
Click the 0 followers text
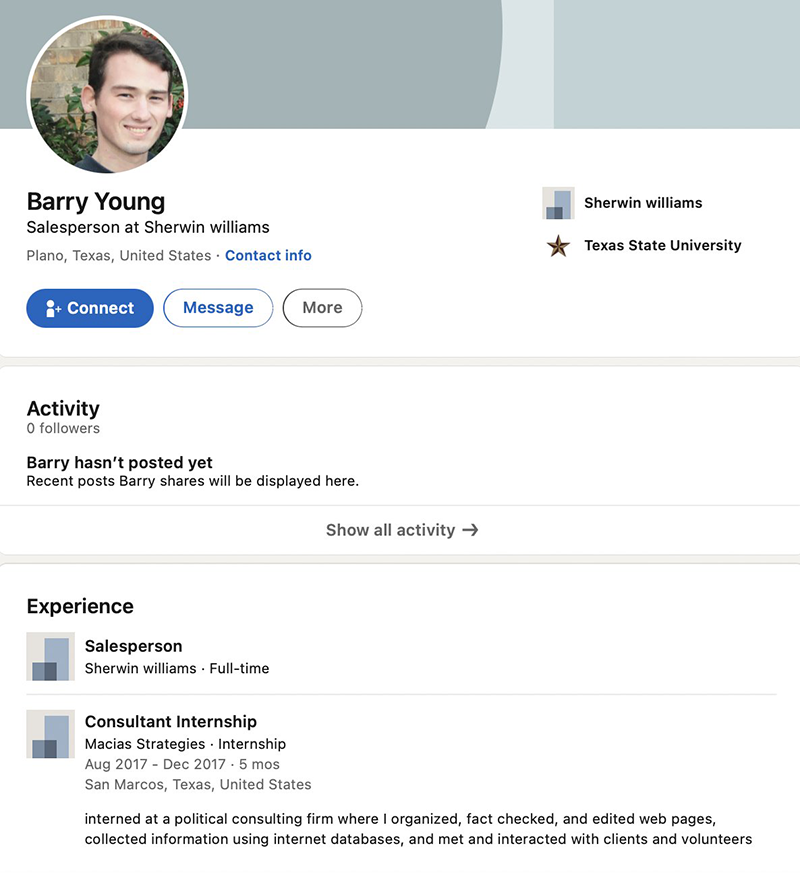(x=63, y=428)
